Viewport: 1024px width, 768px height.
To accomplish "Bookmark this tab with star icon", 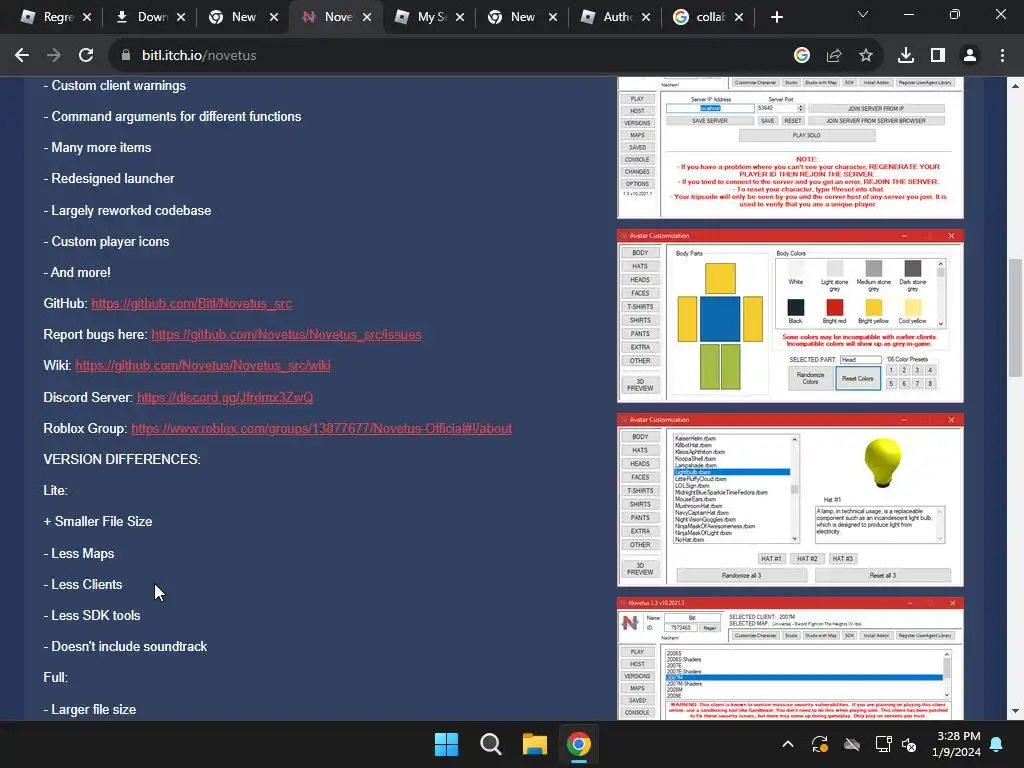I will [866, 56].
